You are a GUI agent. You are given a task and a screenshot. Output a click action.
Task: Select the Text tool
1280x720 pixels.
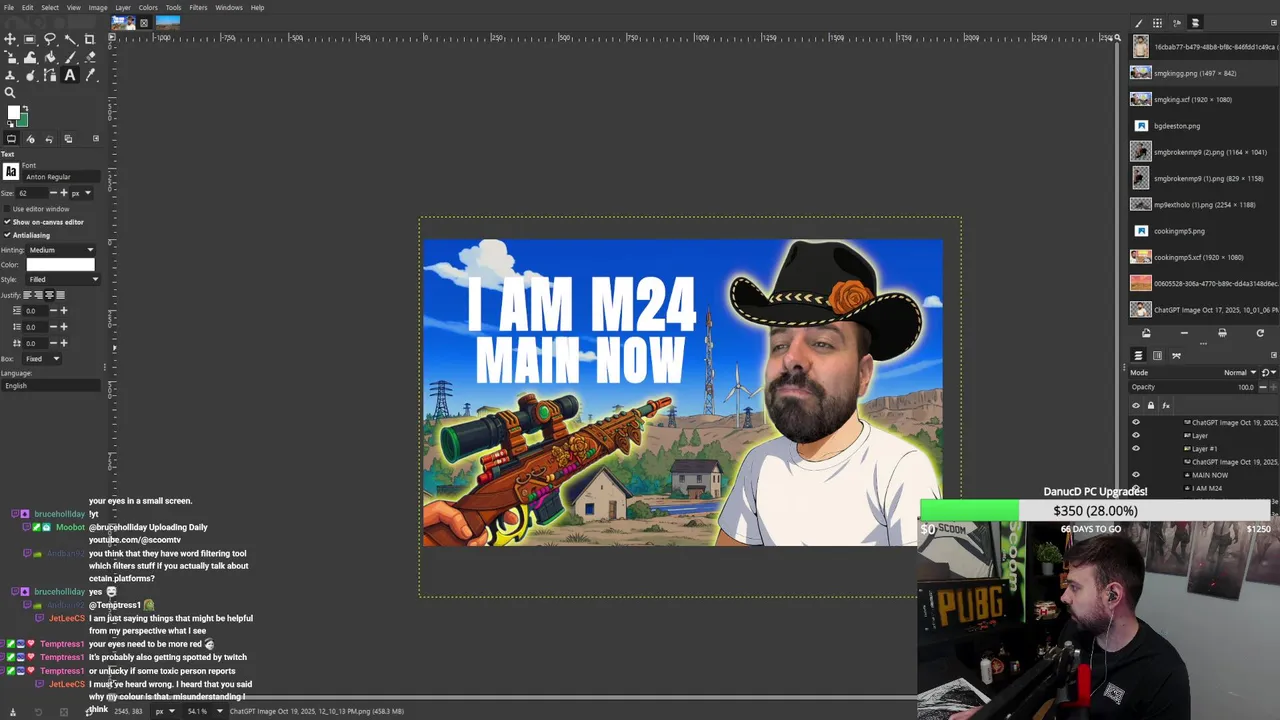click(70, 75)
